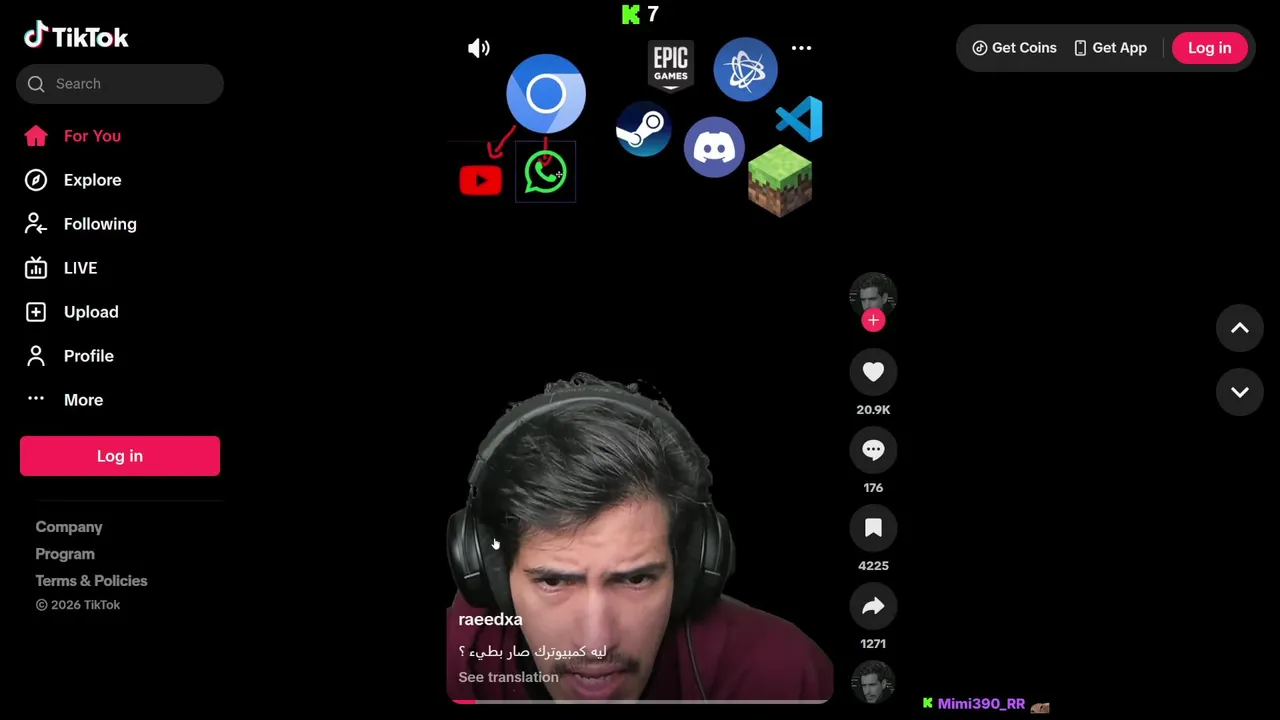Click the search magnifier icon
Viewport: 1280px width, 720px height.
point(36,84)
